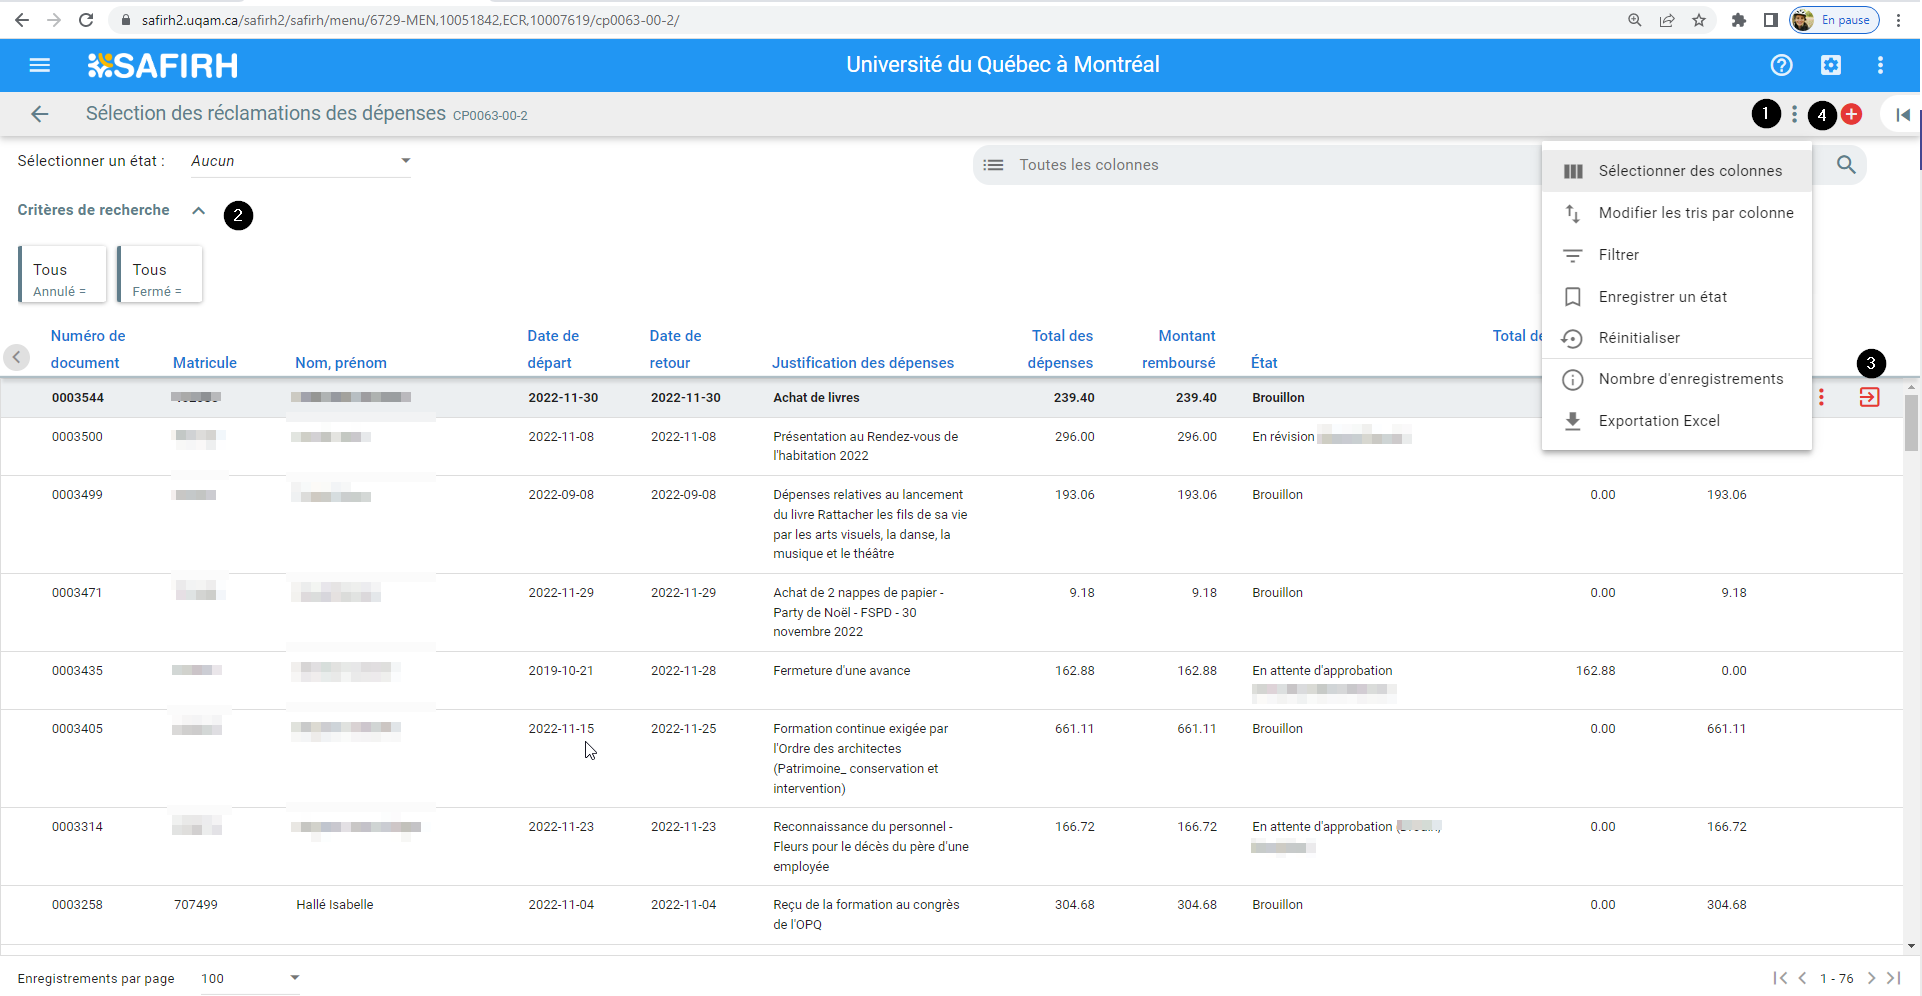Screen dimensions: 1922x996
Task: Select 'Fermeture d'une avance' justification cell
Action: [841, 671]
